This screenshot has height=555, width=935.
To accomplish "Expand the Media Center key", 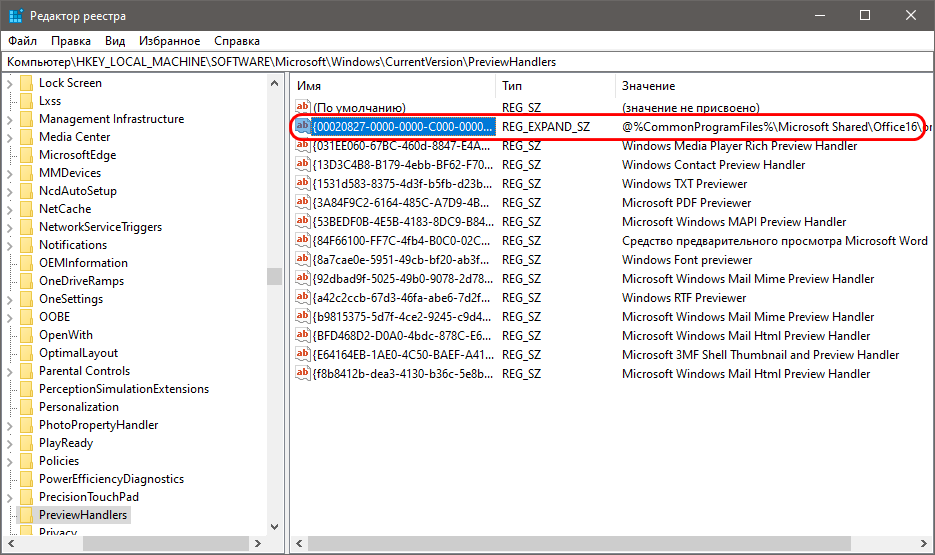I will pos(10,137).
